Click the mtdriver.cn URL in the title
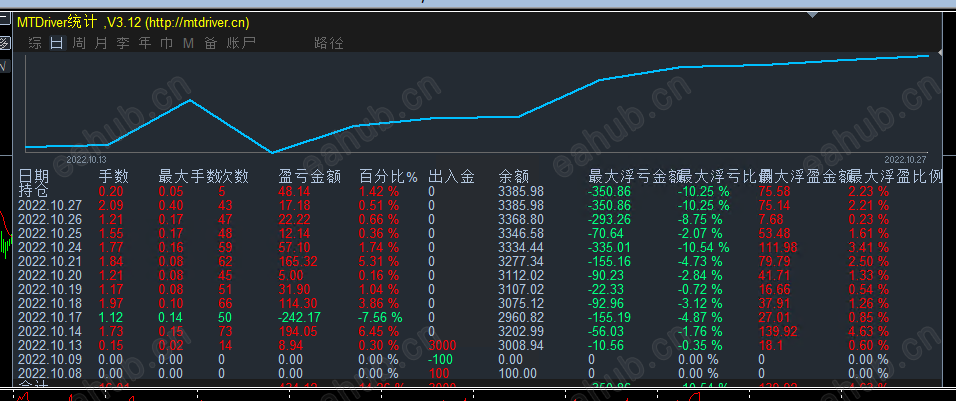This screenshot has width=956, height=401. 196,23
